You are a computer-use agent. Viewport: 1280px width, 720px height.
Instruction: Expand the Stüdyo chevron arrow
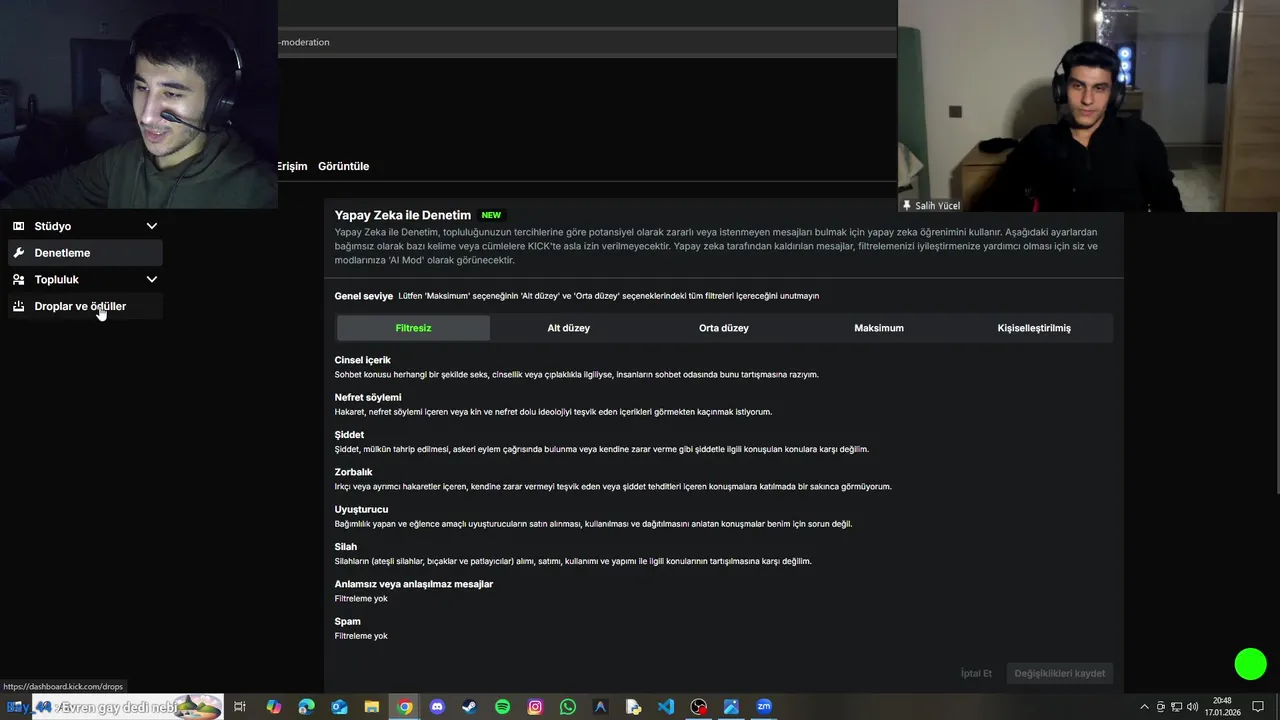click(152, 226)
